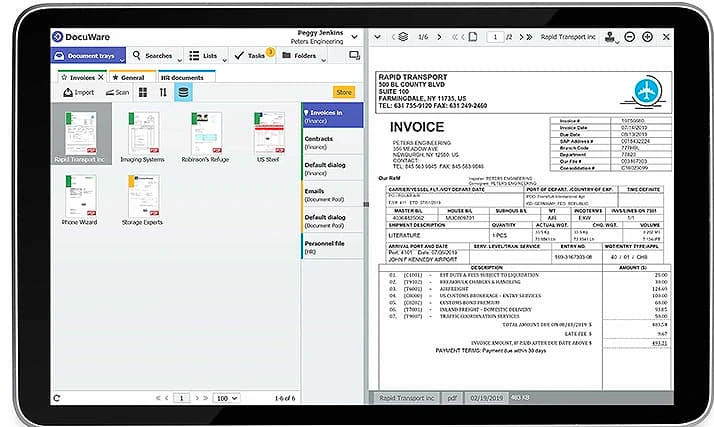Go to last page of tray list
Image resolution: width=714 pixels, height=427 pixels.
(x=205, y=398)
